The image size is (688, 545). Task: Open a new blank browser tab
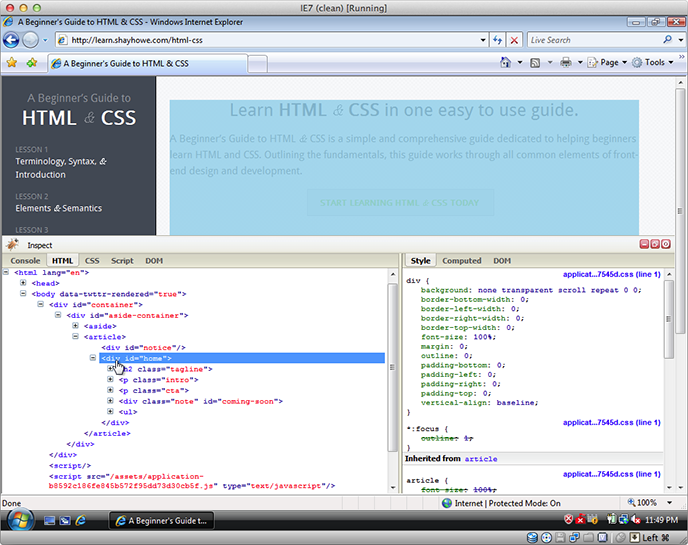(x=258, y=64)
